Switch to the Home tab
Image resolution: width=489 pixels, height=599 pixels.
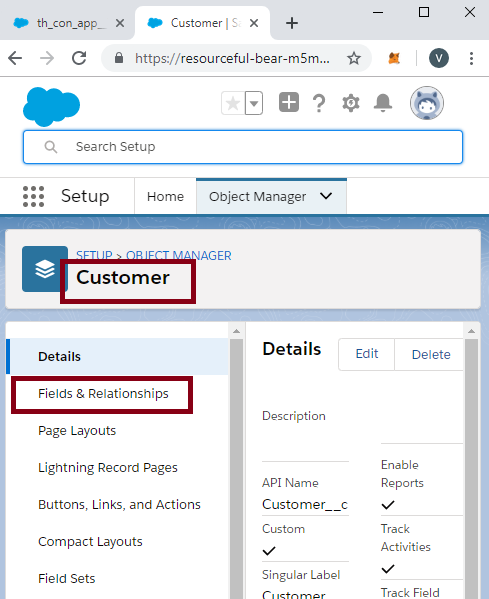click(x=165, y=196)
